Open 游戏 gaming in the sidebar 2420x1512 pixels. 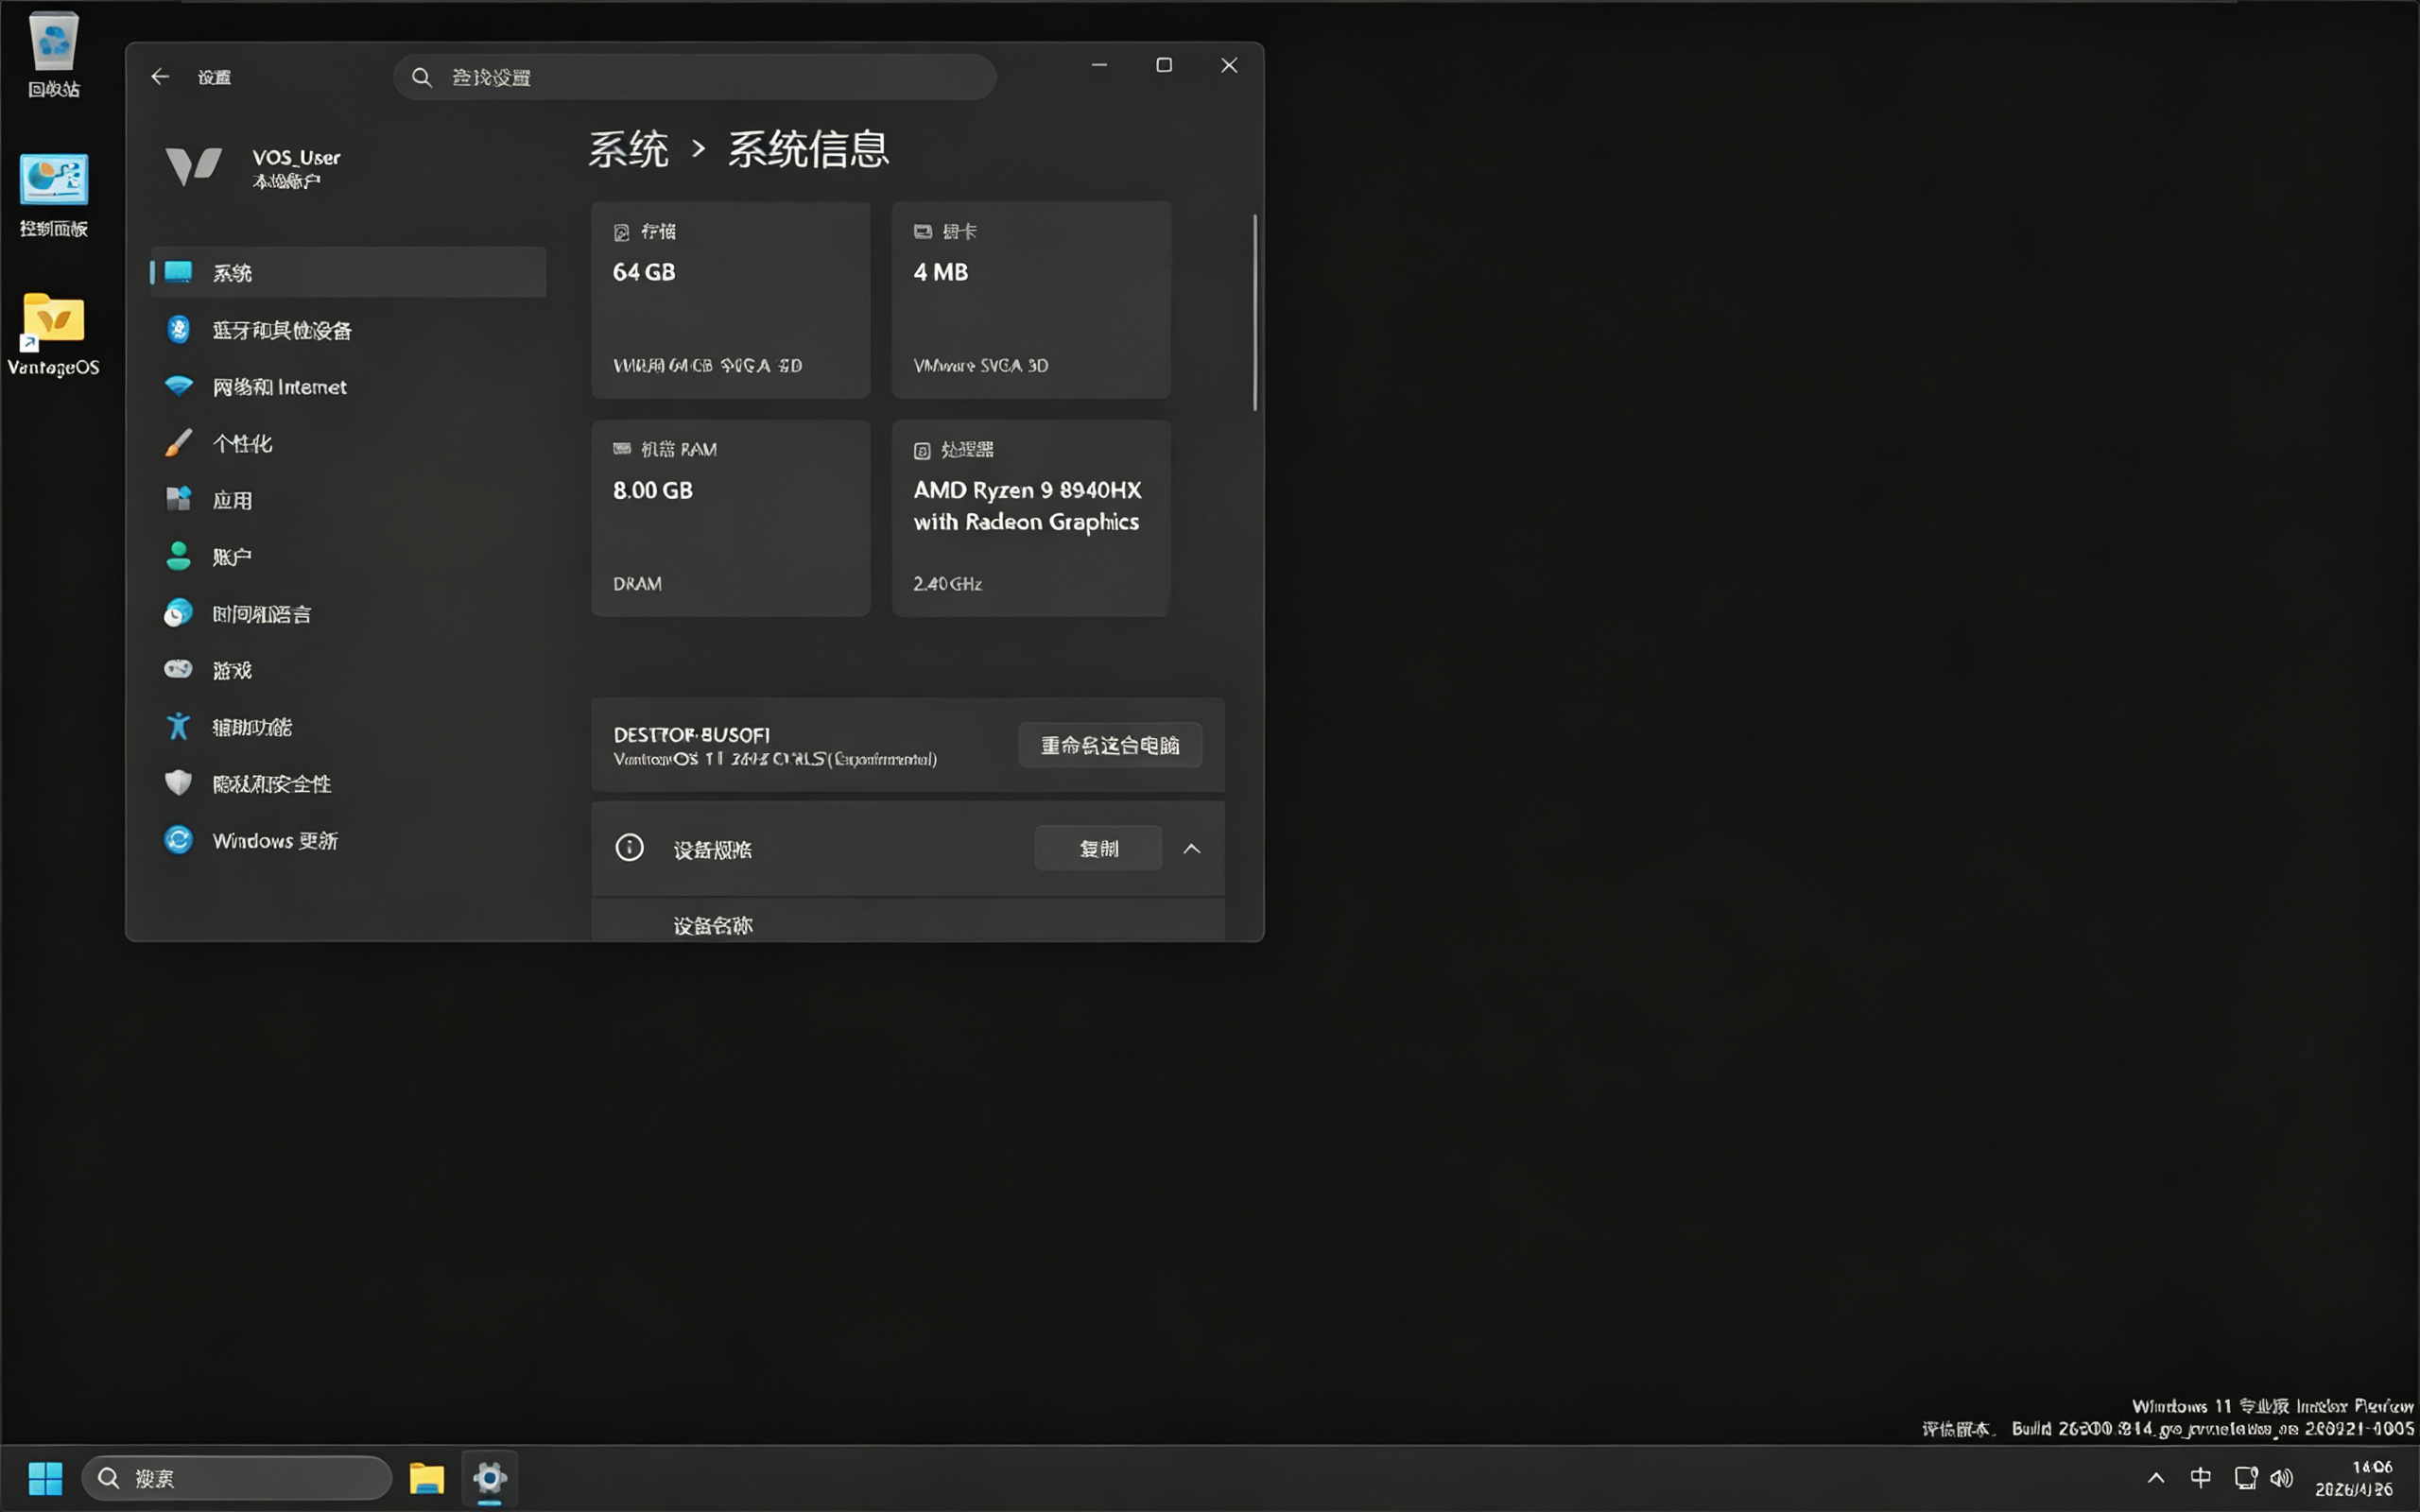pos(348,670)
